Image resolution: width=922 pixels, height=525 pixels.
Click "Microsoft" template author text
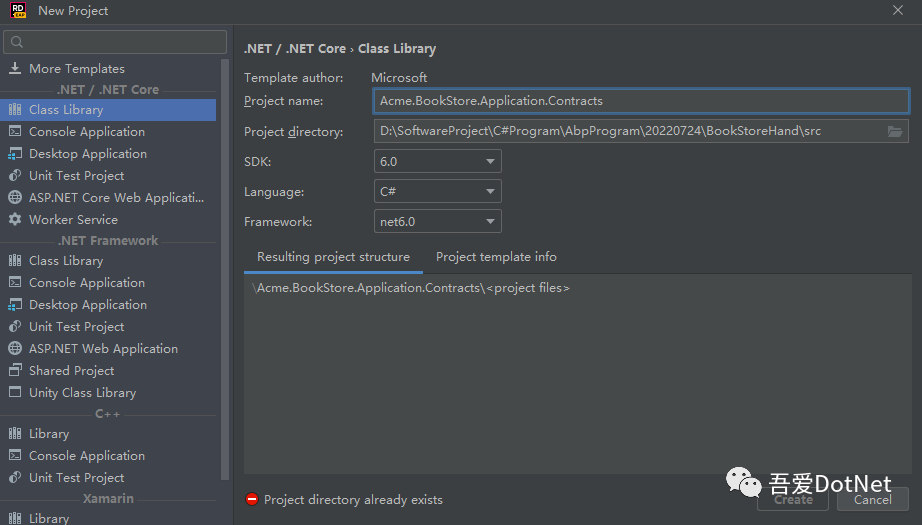(399, 78)
